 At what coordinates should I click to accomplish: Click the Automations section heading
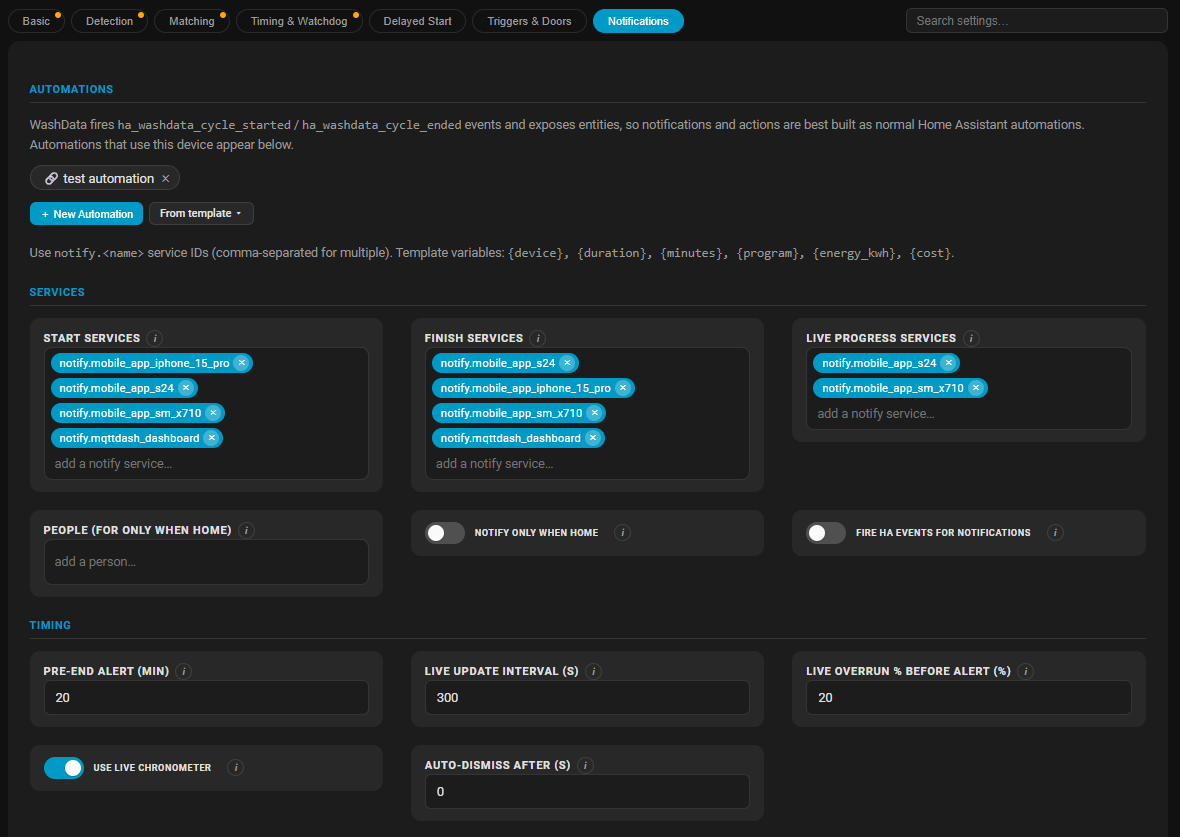click(x=71, y=89)
